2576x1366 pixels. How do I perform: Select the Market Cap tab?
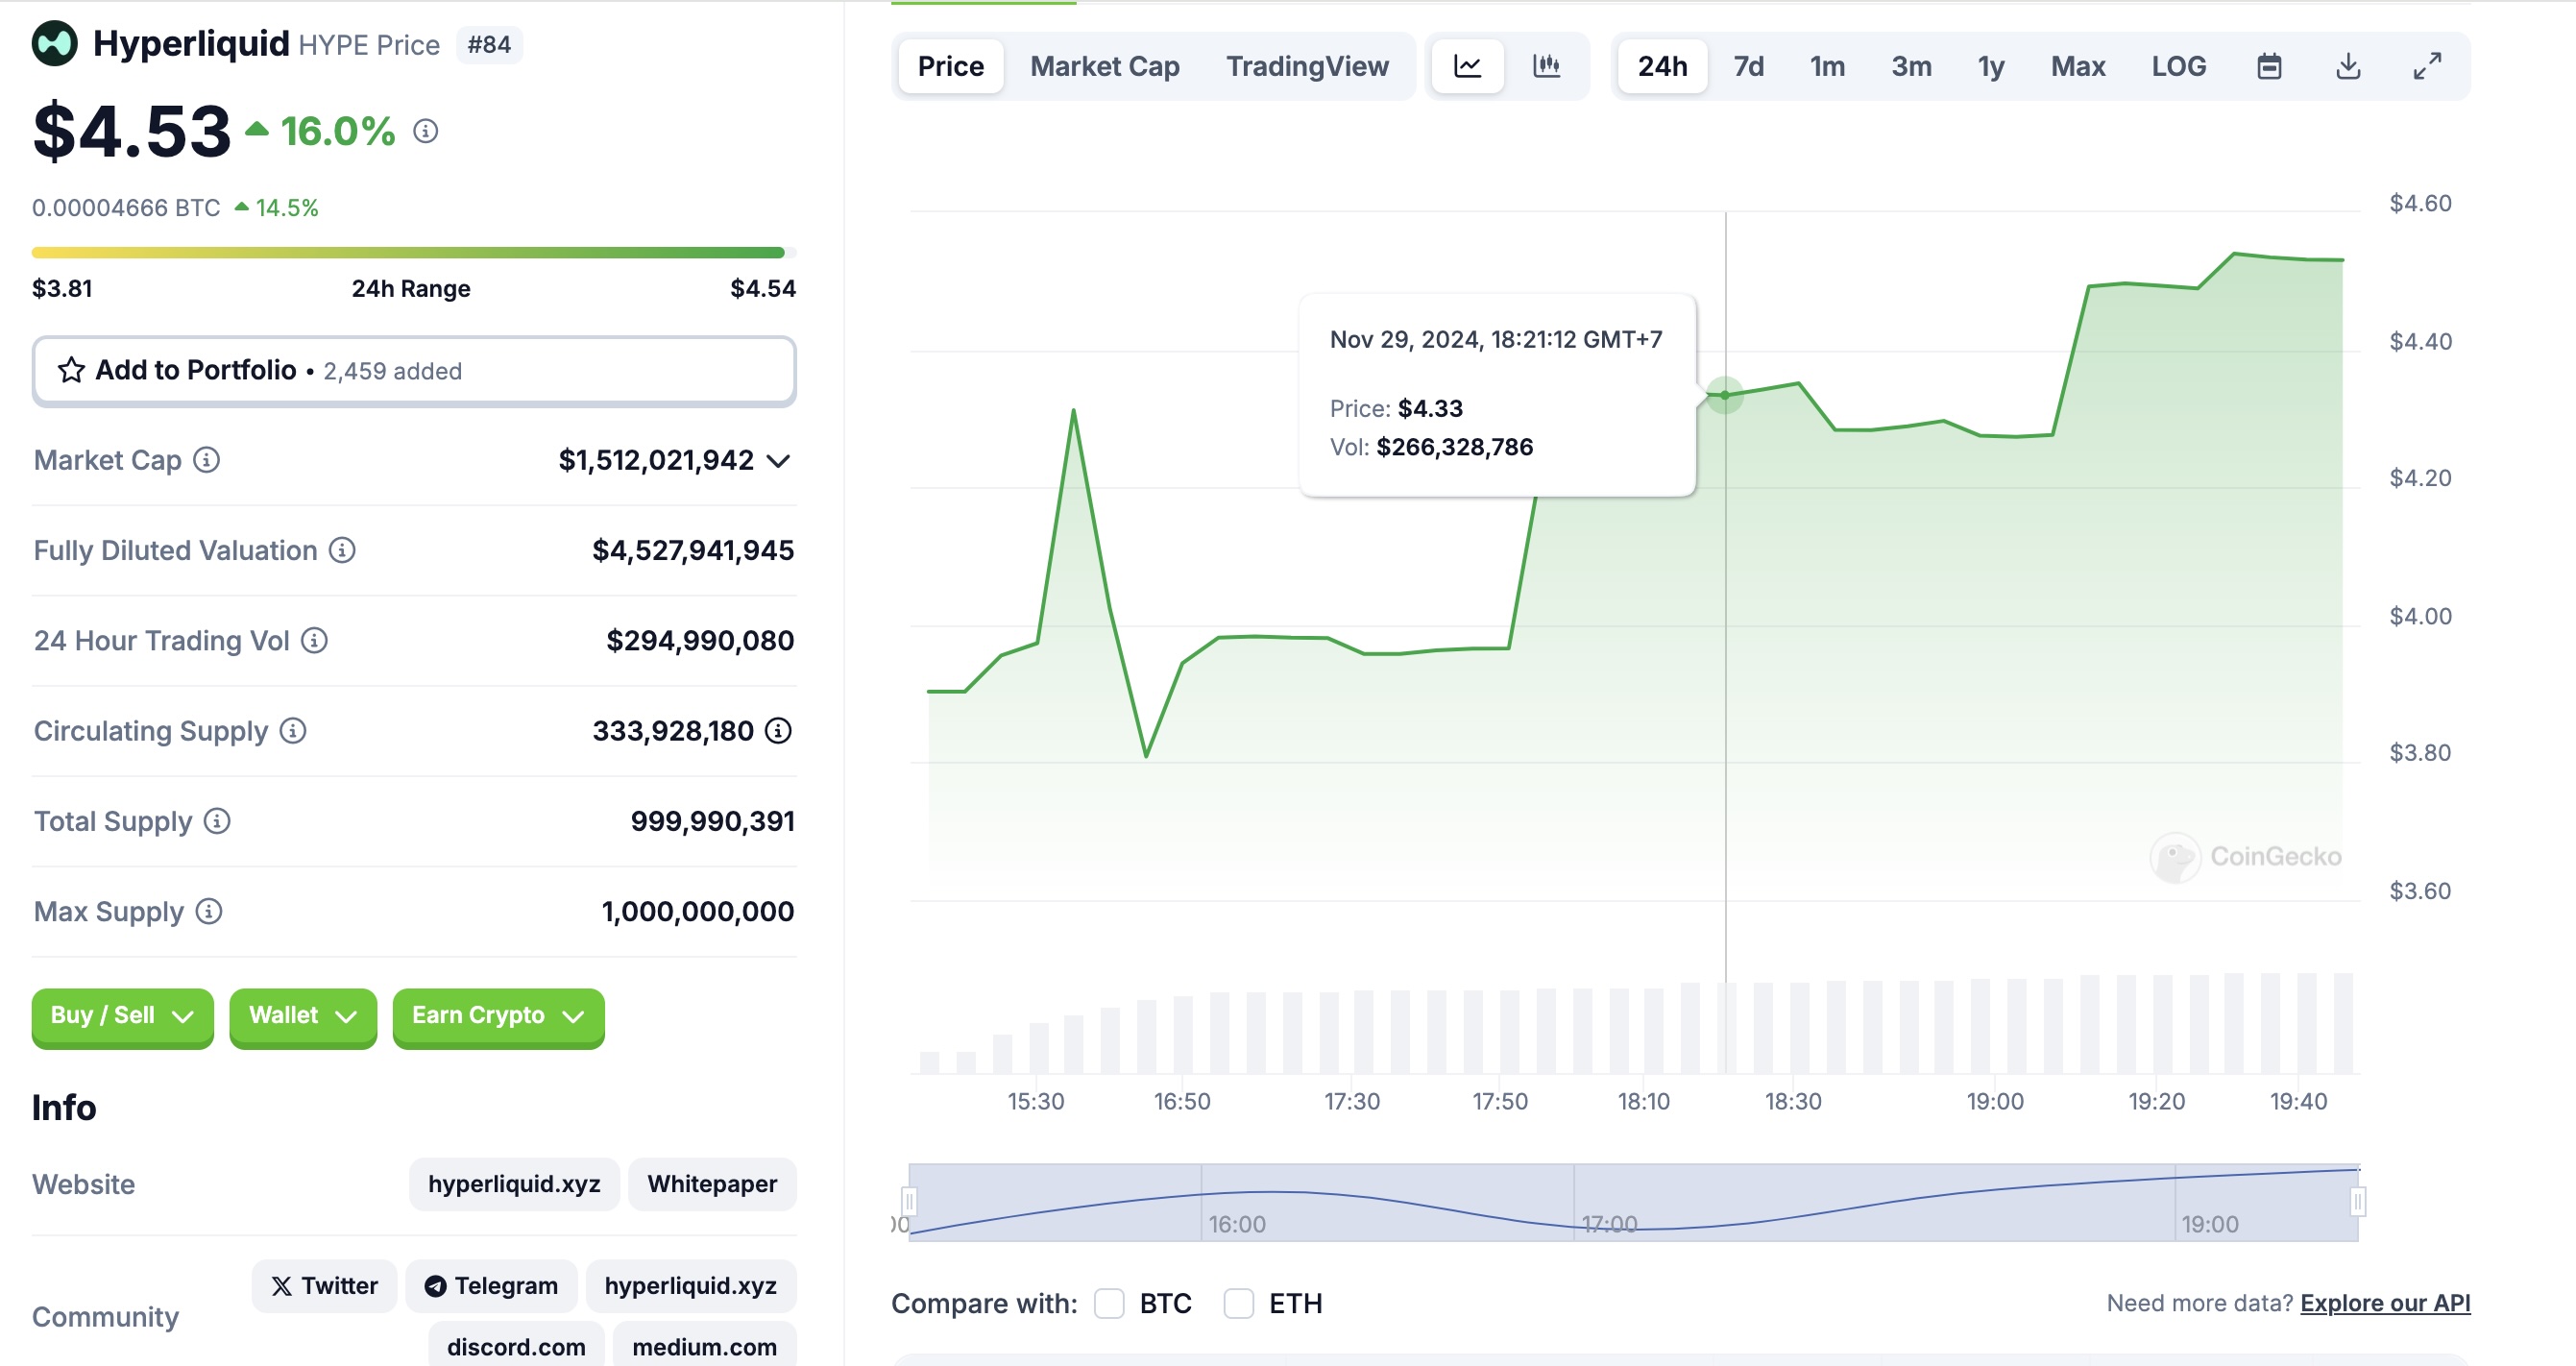click(x=1104, y=66)
